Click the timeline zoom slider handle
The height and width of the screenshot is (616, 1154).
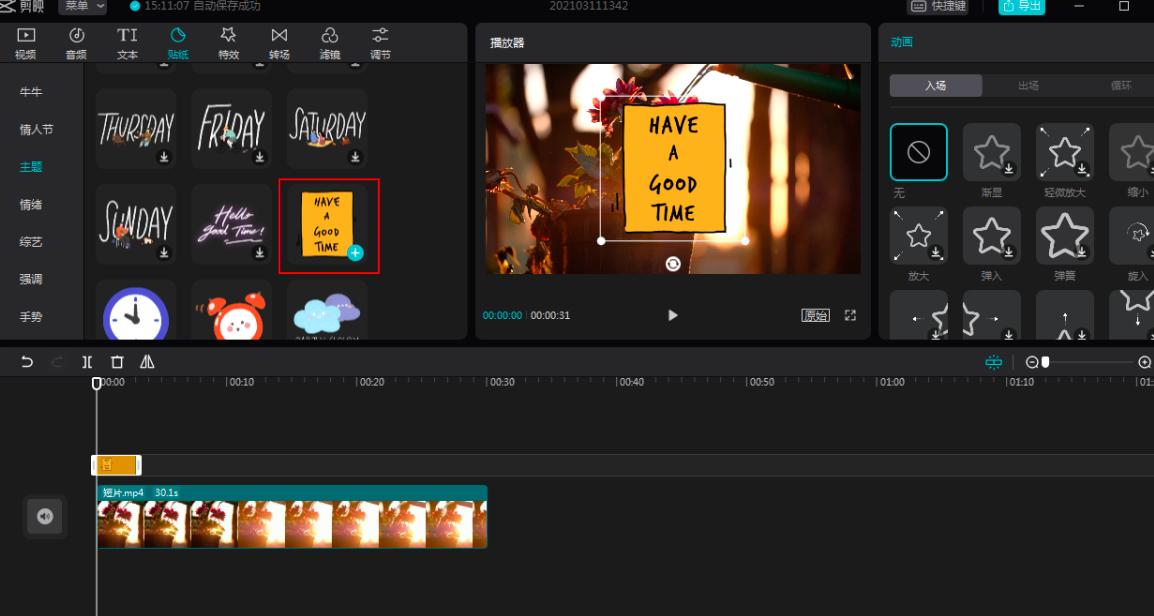(1045, 362)
